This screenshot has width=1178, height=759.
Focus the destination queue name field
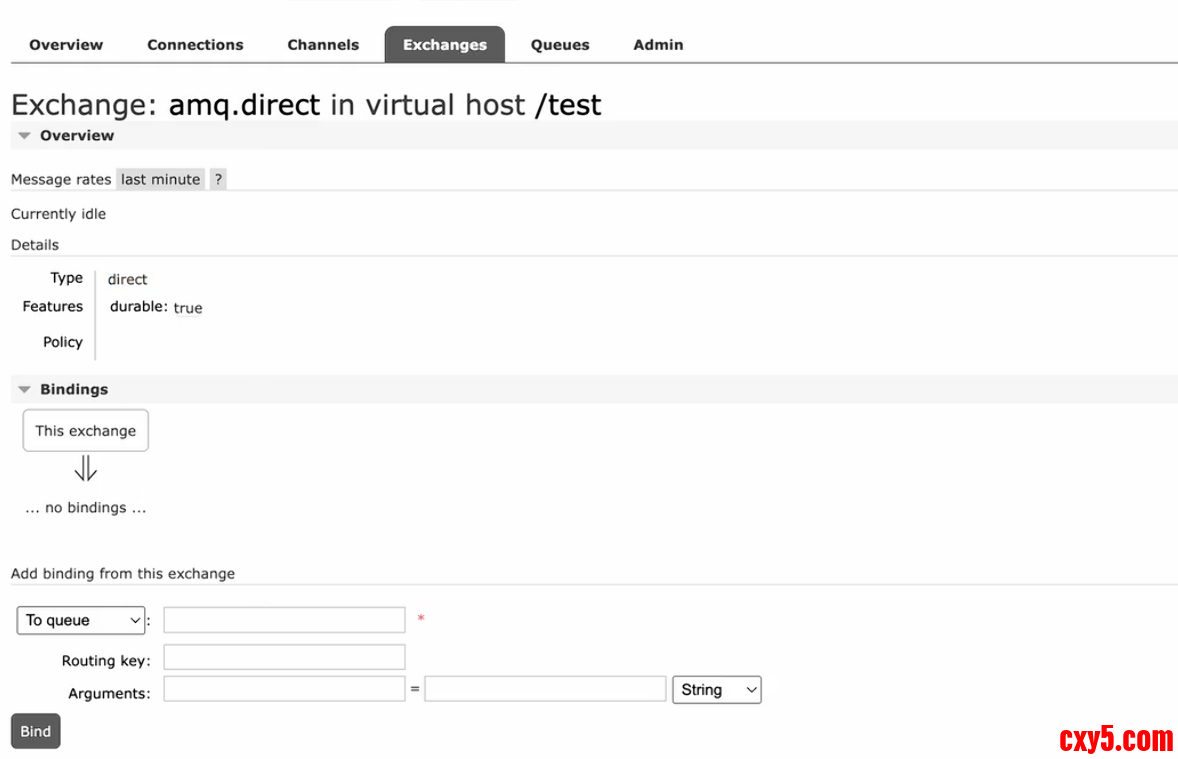(284, 620)
